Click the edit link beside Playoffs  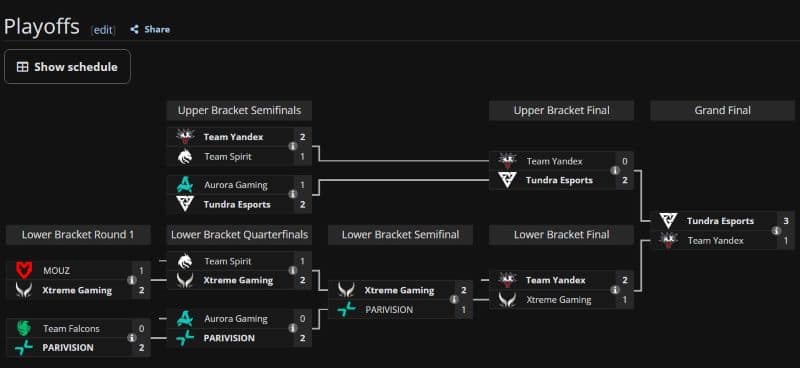[x=103, y=30]
